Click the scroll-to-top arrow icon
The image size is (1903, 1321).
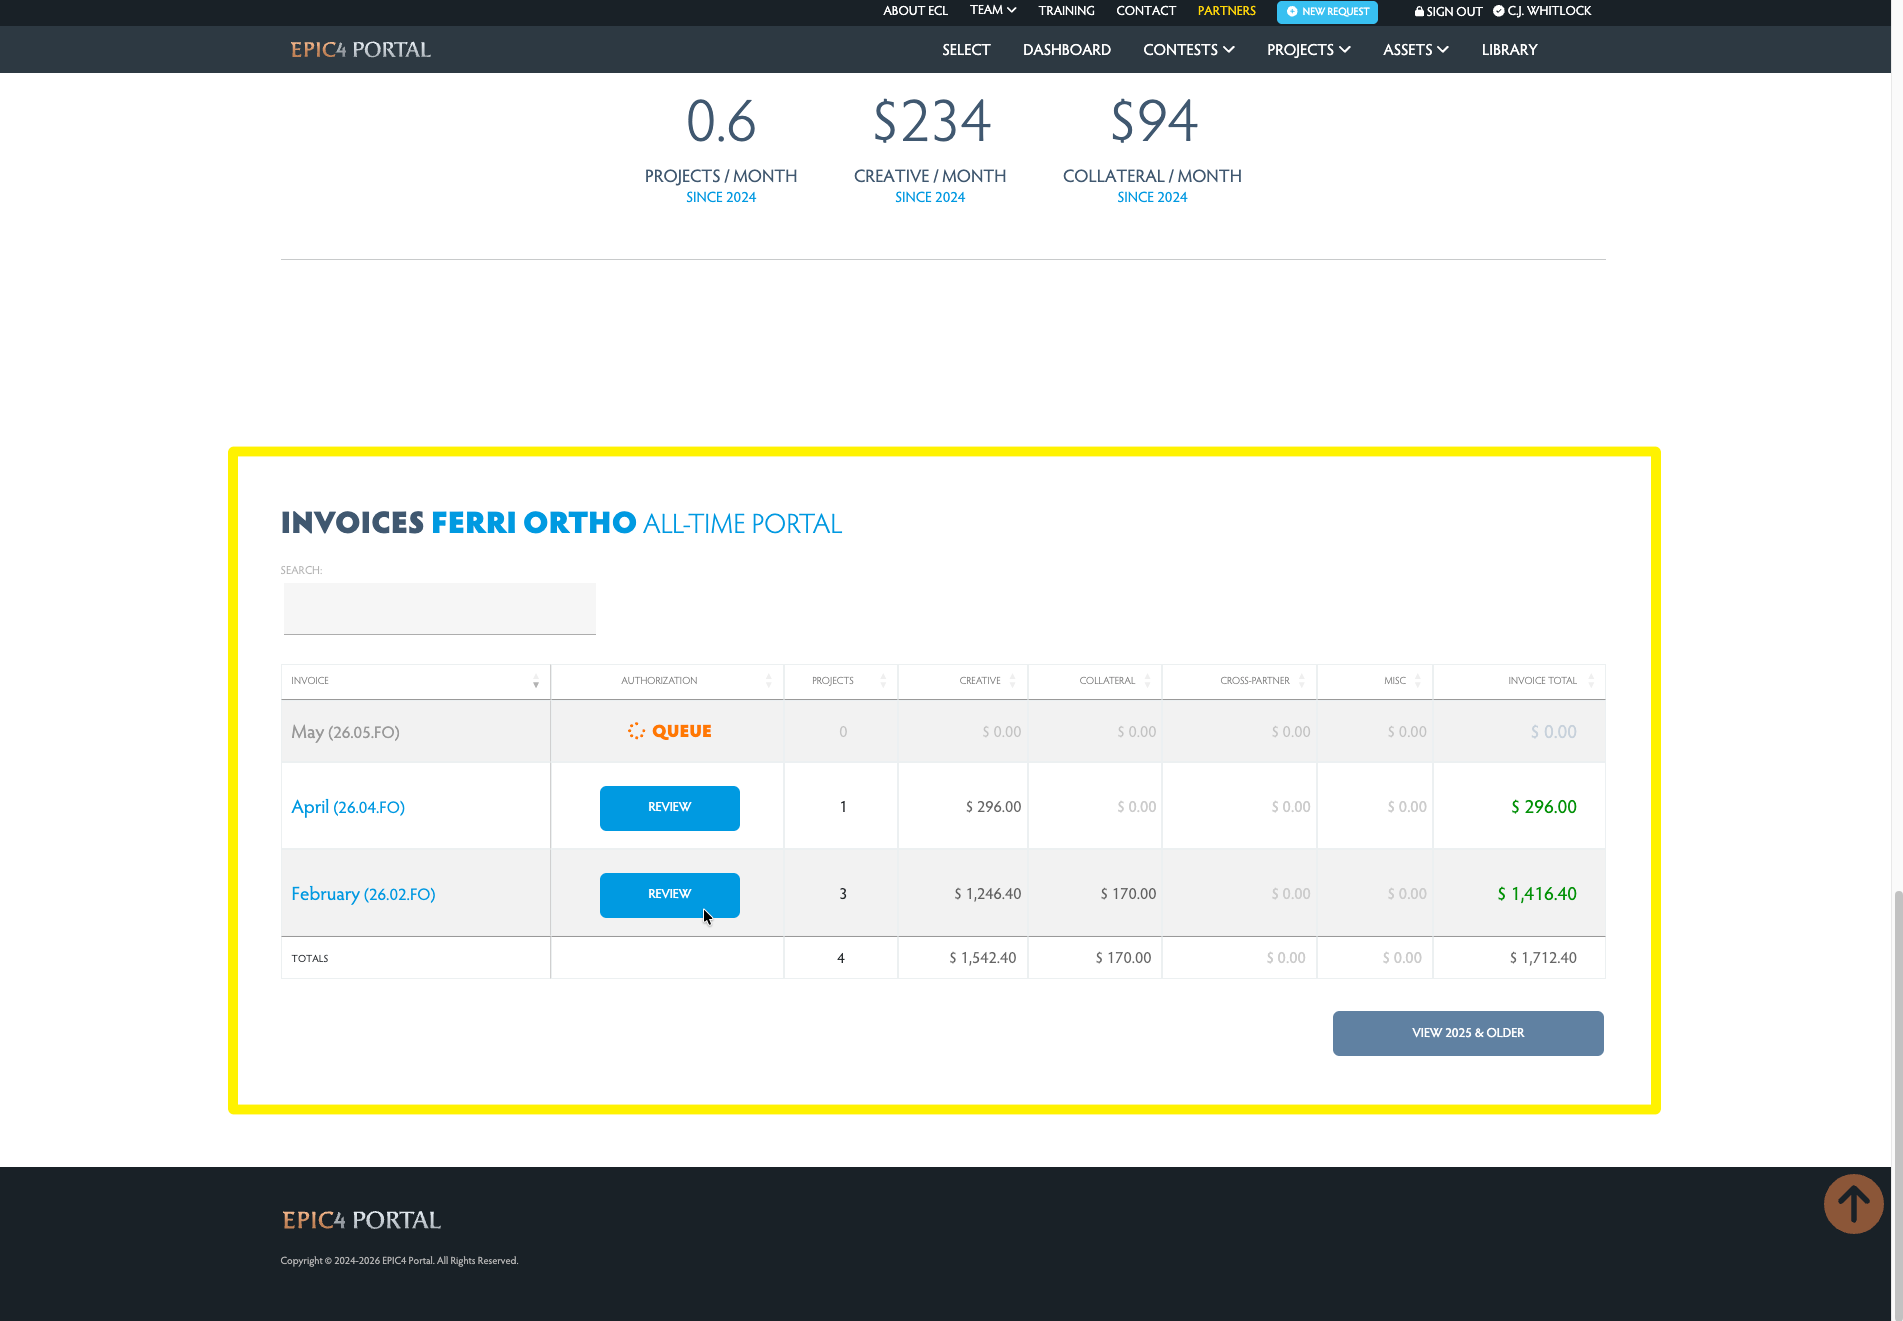point(1853,1203)
